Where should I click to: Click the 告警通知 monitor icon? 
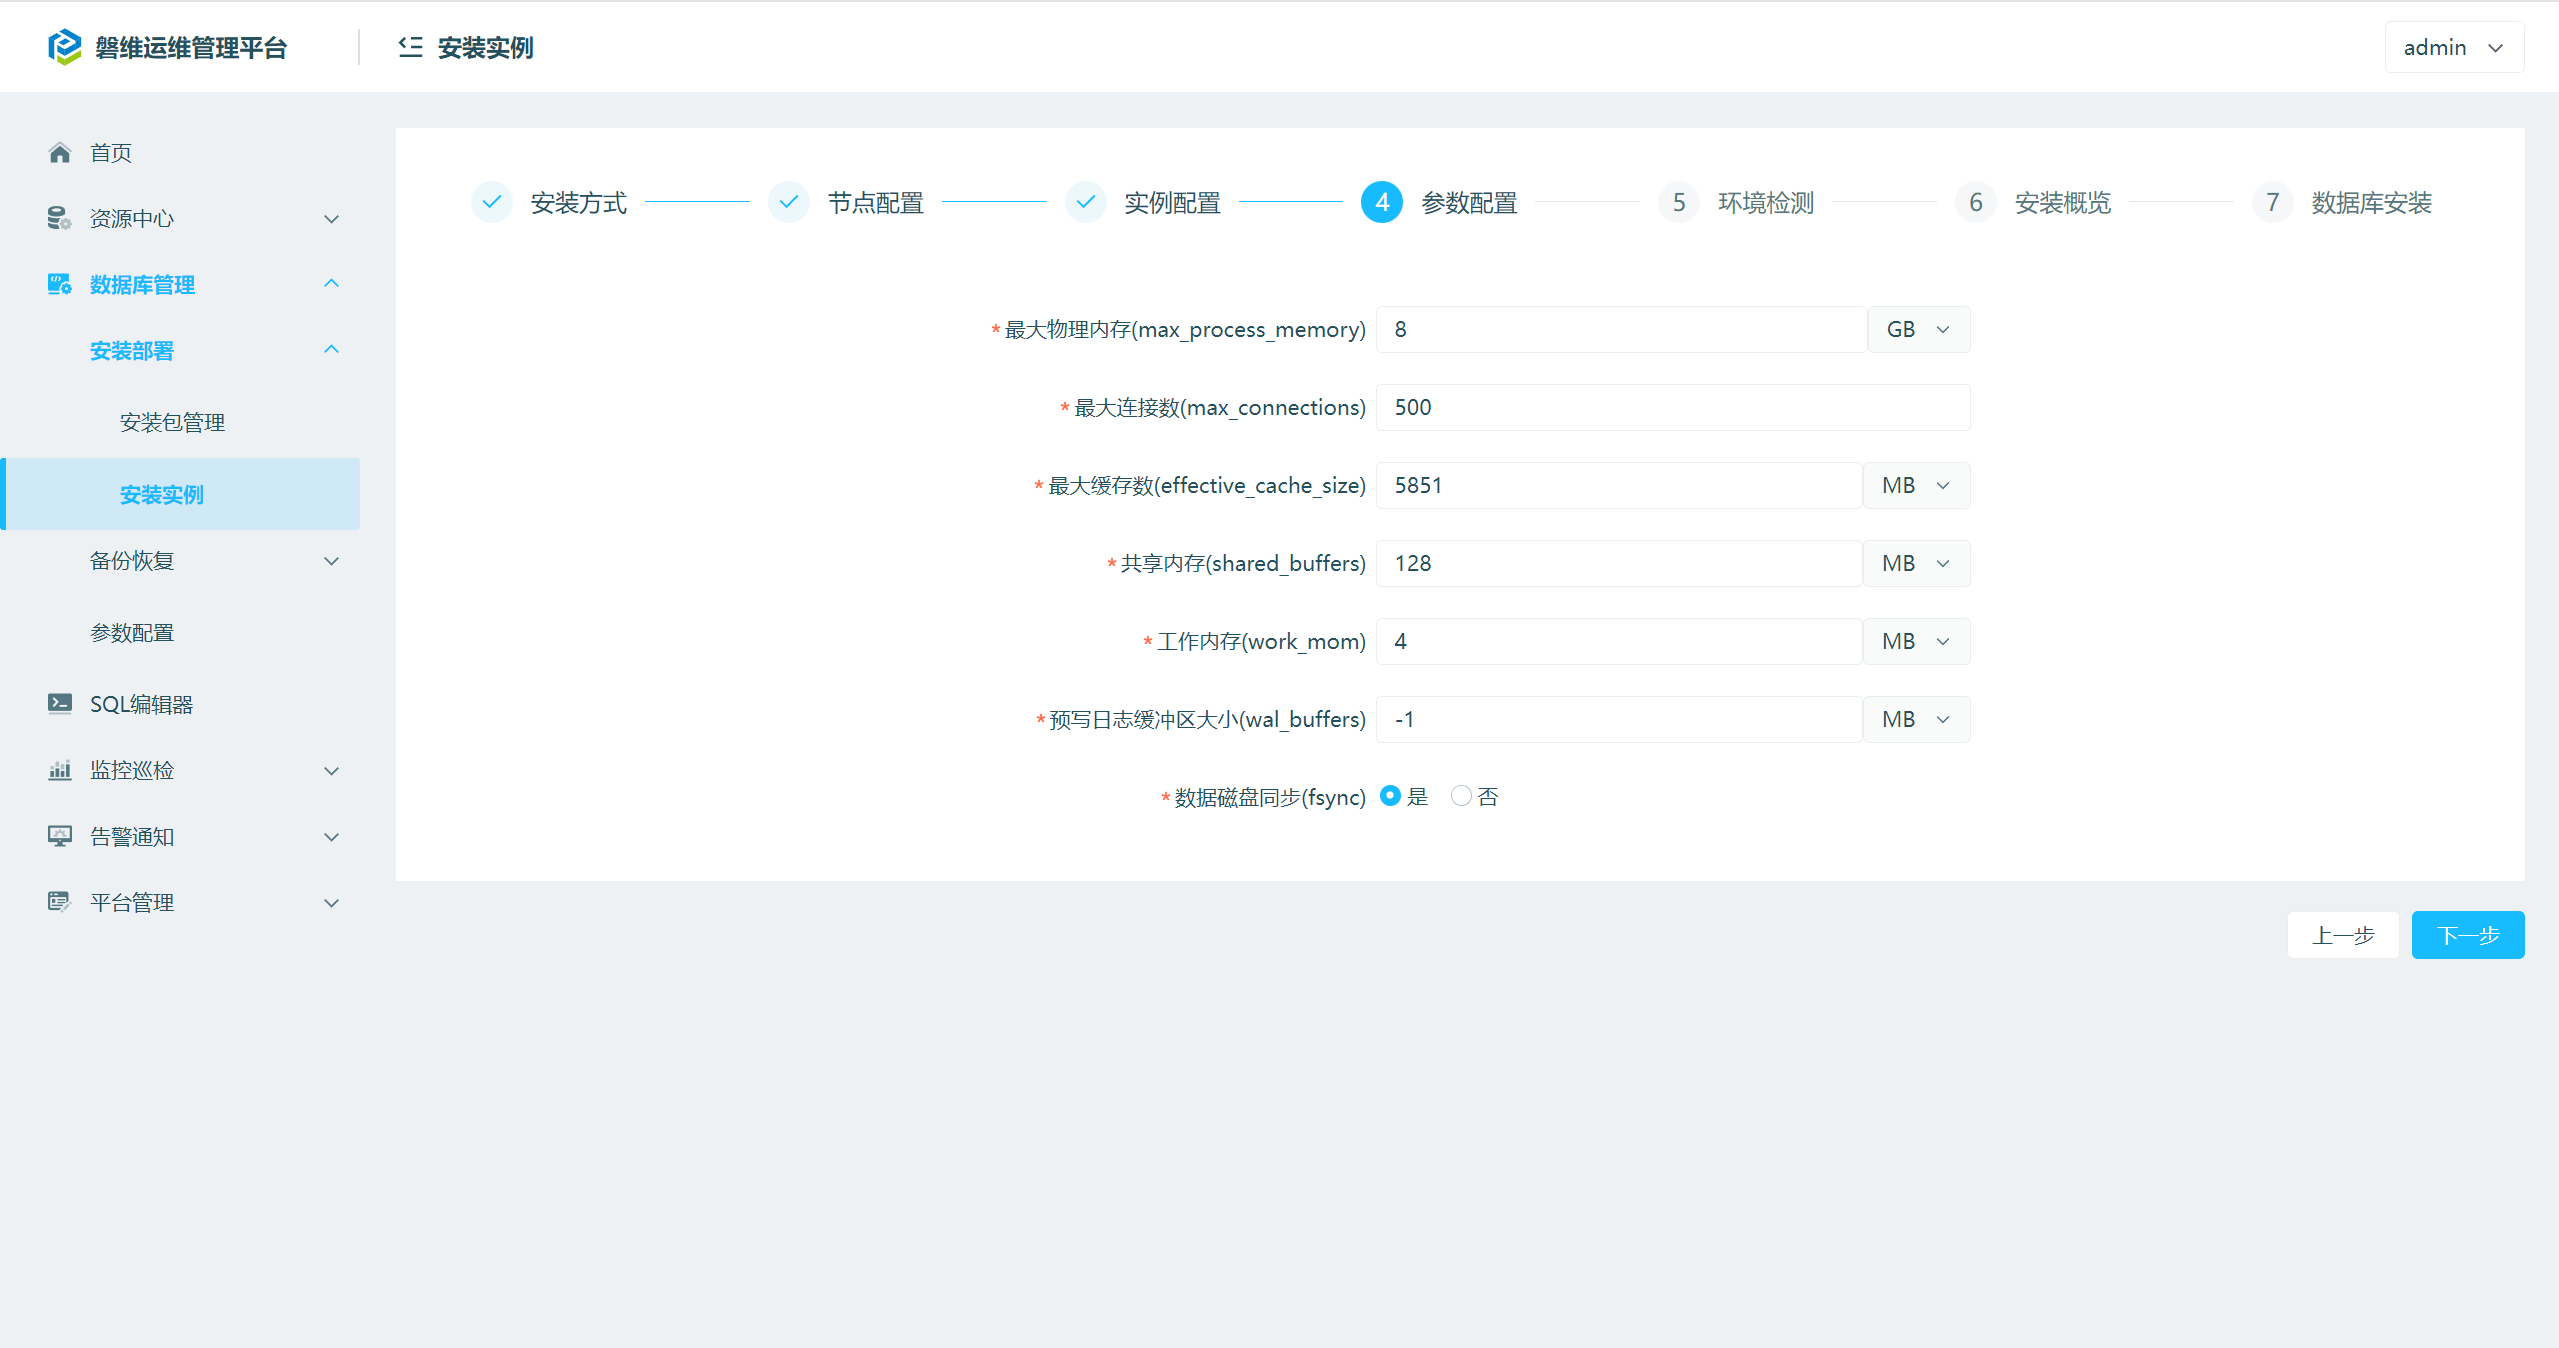[59, 836]
